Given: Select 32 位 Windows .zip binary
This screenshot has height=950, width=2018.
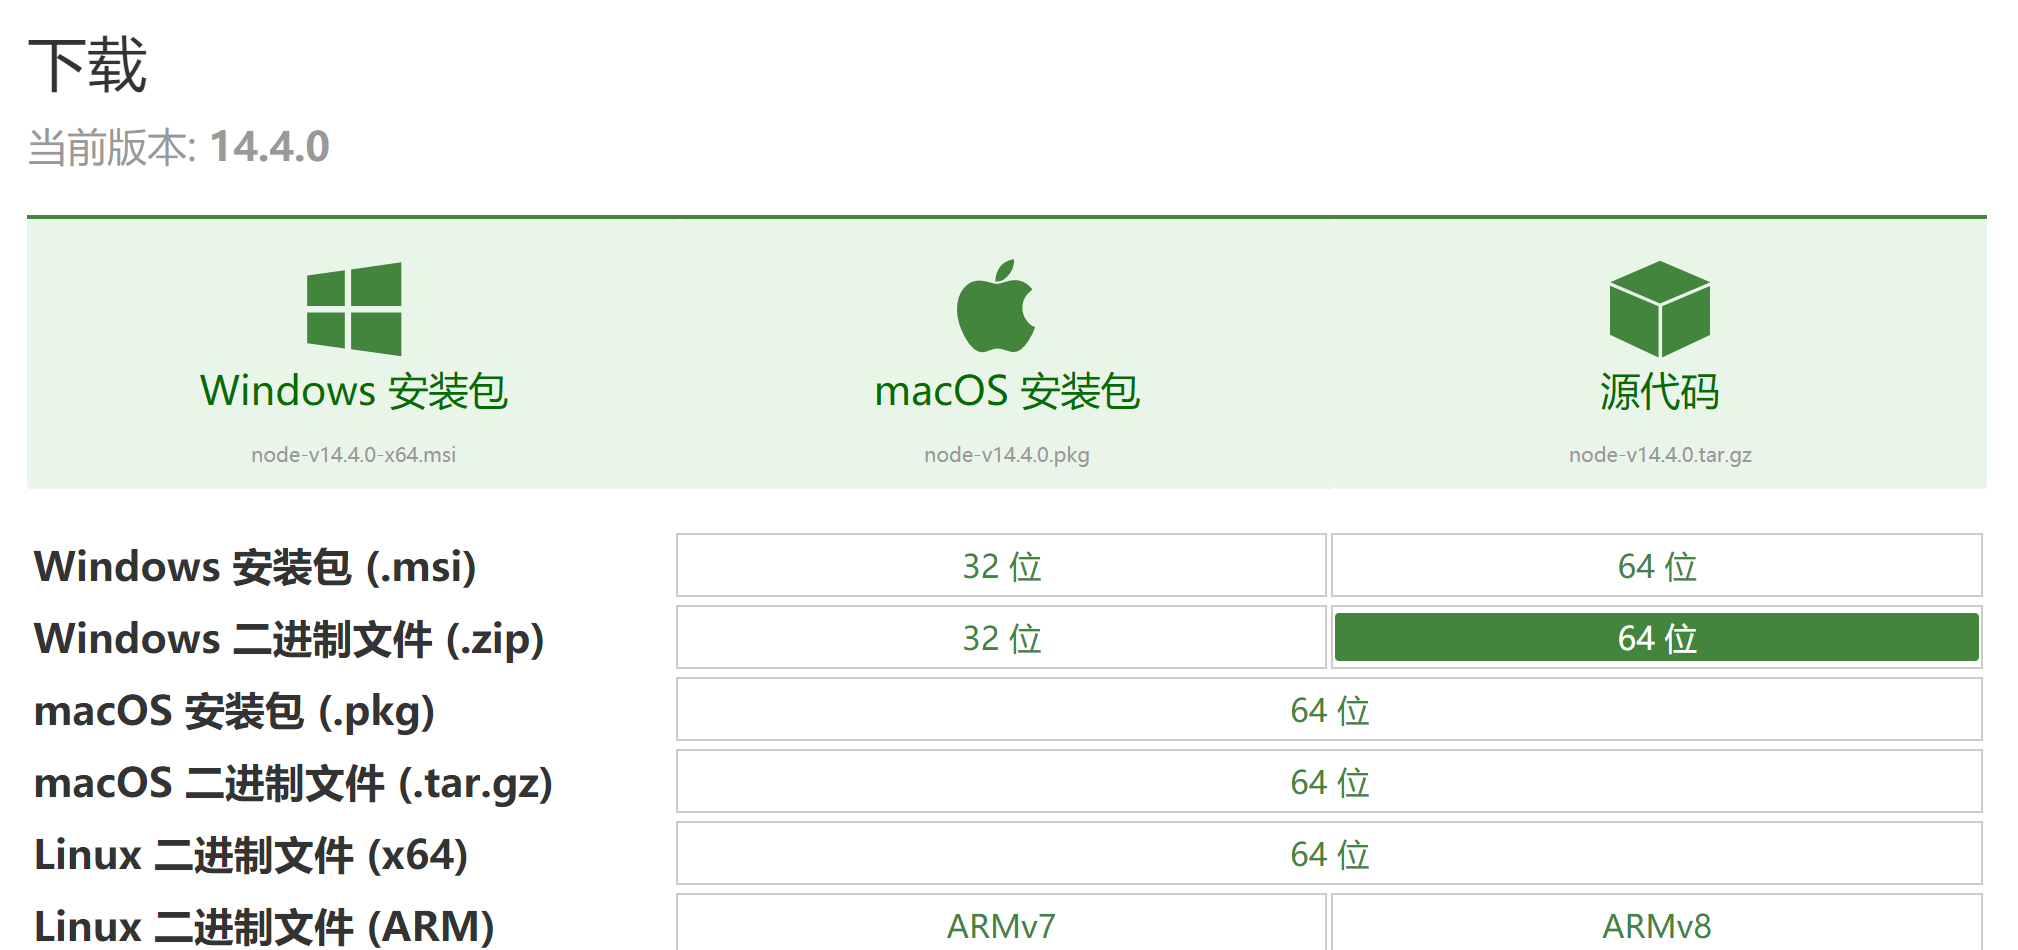Looking at the screenshot, I should pos(1001,638).
